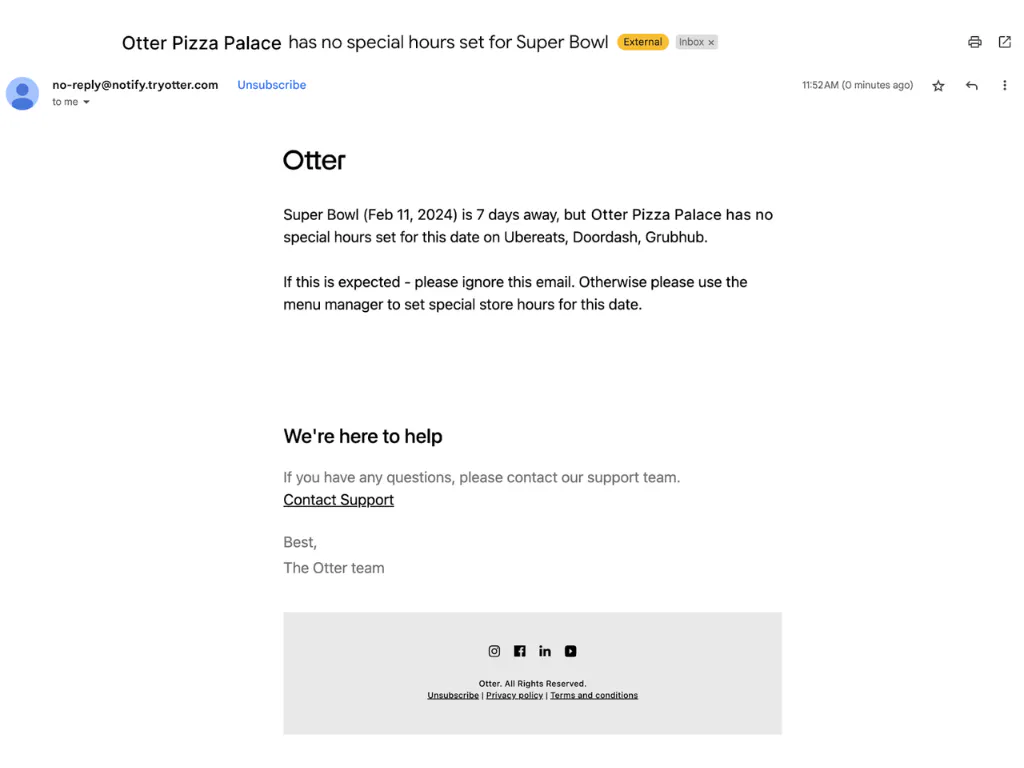Remove the Inbox label with its x
The width and height of the screenshot is (1024, 768).
coord(711,43)
